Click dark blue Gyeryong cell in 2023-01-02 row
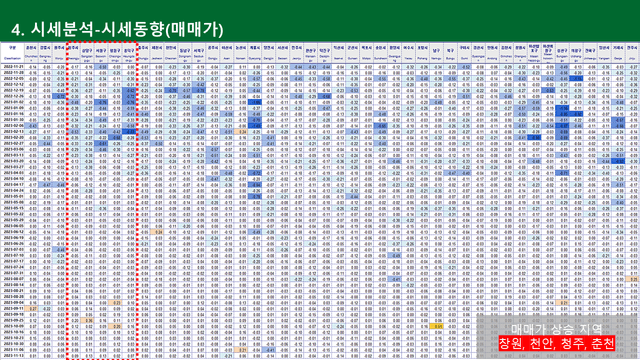Screen dimensions: 640x360 tap(255, 102)
